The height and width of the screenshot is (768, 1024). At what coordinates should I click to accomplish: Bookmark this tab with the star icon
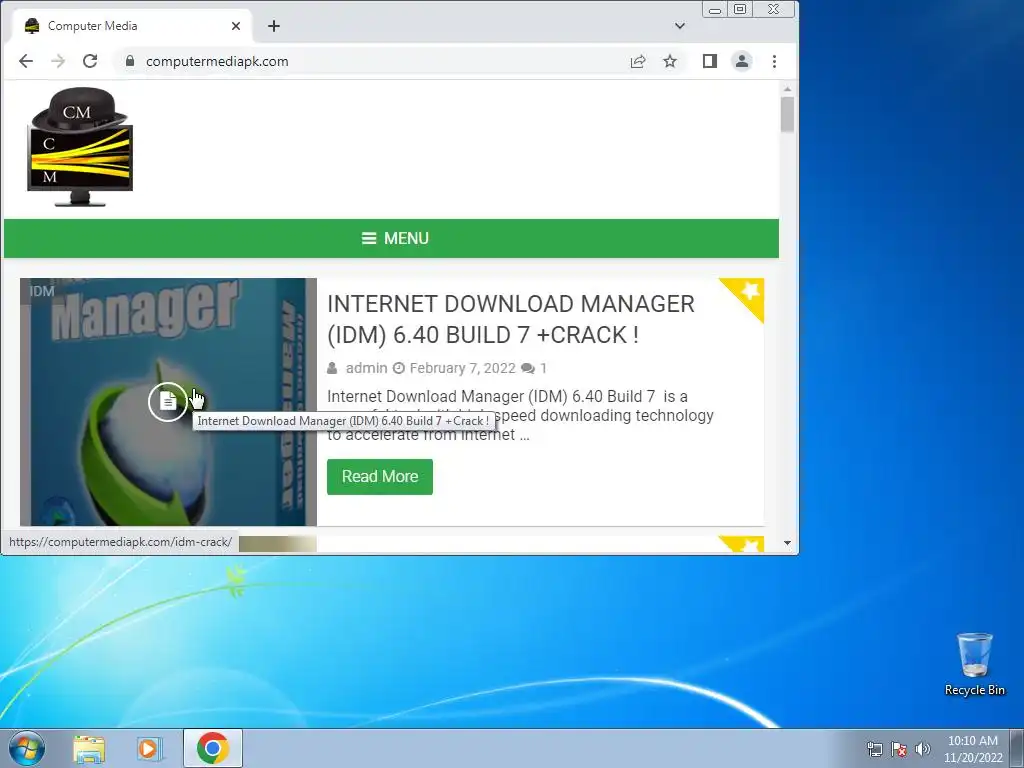coord(670,61)
